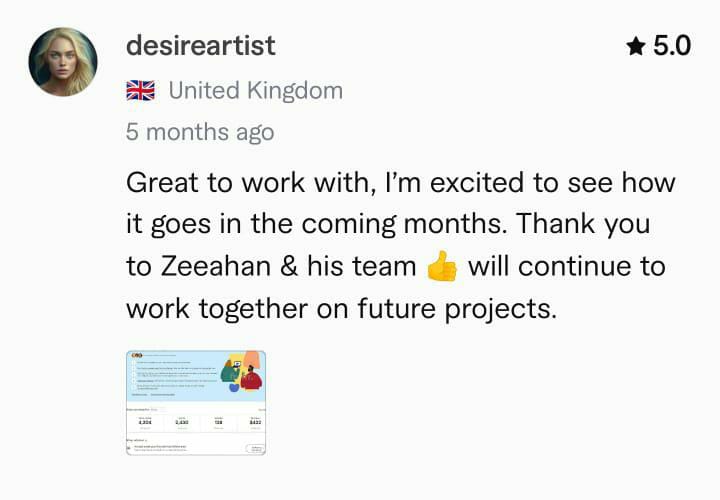Select the 128 statistic in the thumbnail
The height and width of the screenshot is (500, 720).
tap(219, 422)
